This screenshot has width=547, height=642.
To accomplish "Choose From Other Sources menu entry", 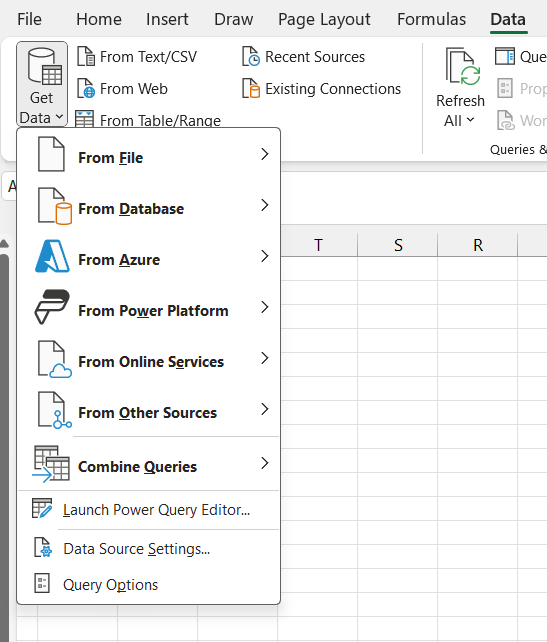I will click(149, 410).
